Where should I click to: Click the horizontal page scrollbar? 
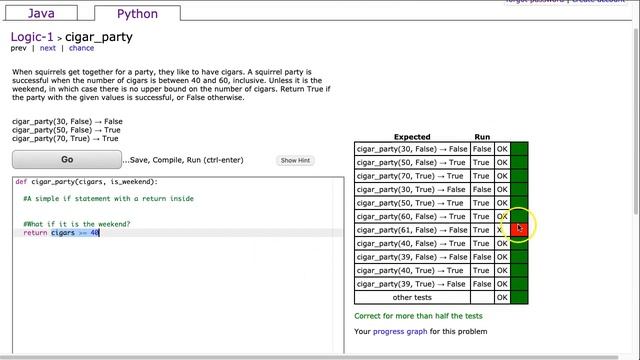310,357
